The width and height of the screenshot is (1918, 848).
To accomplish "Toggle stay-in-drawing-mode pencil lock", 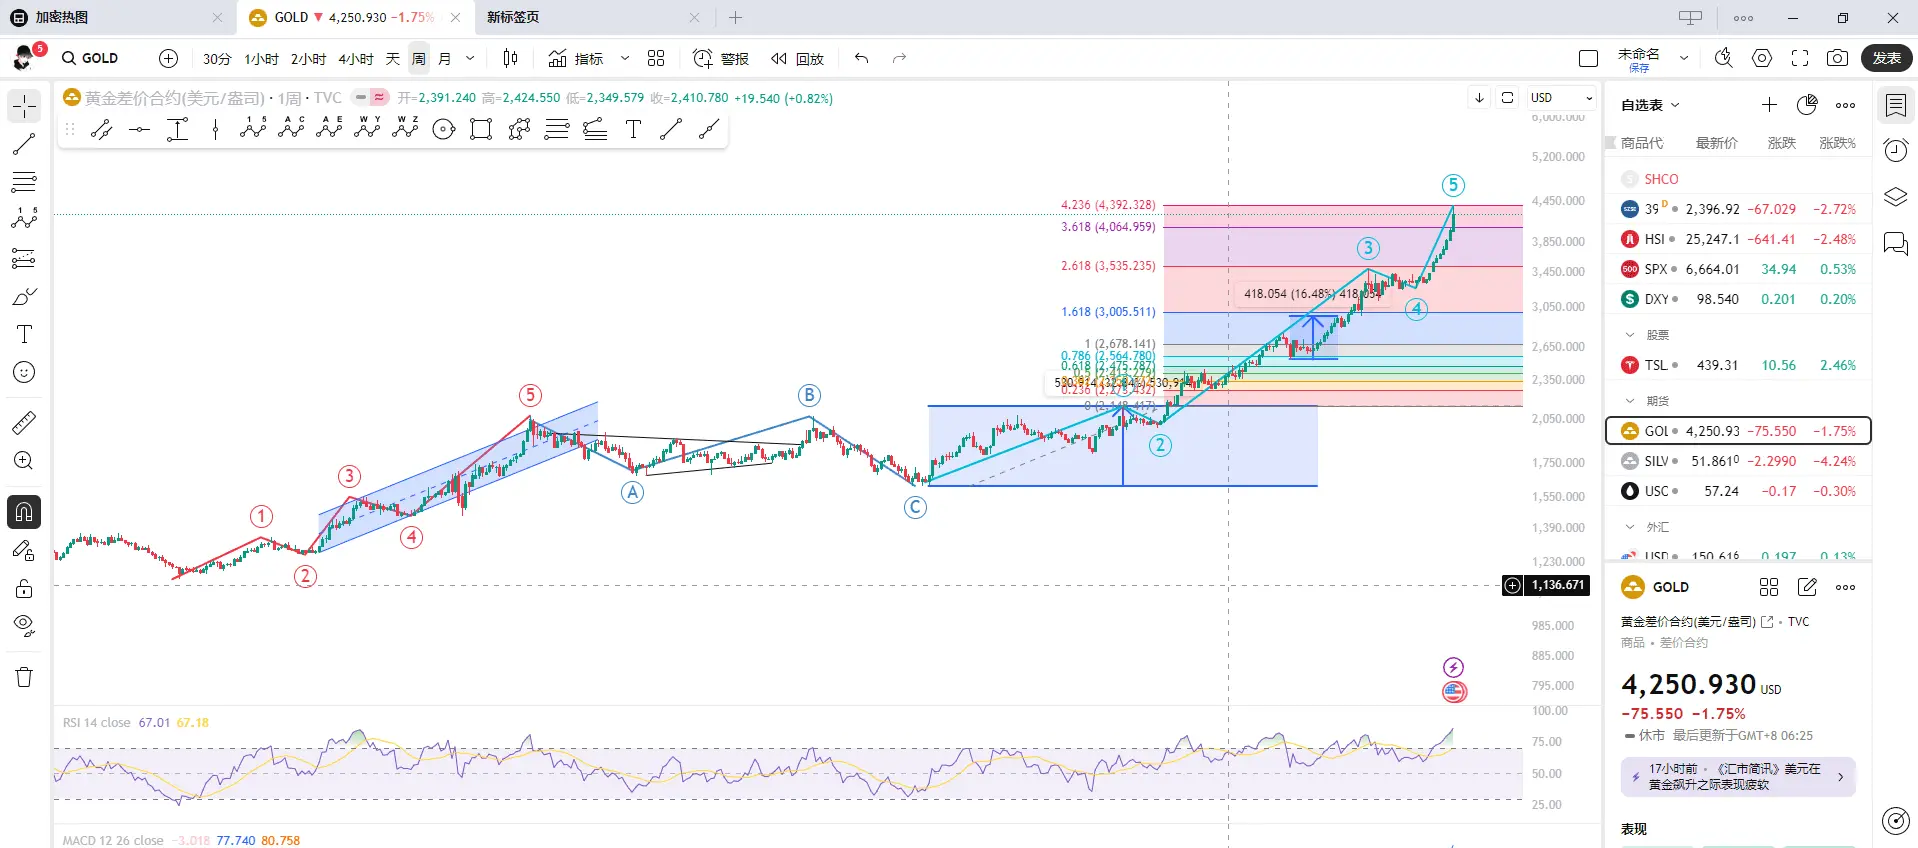I will 24,550.
